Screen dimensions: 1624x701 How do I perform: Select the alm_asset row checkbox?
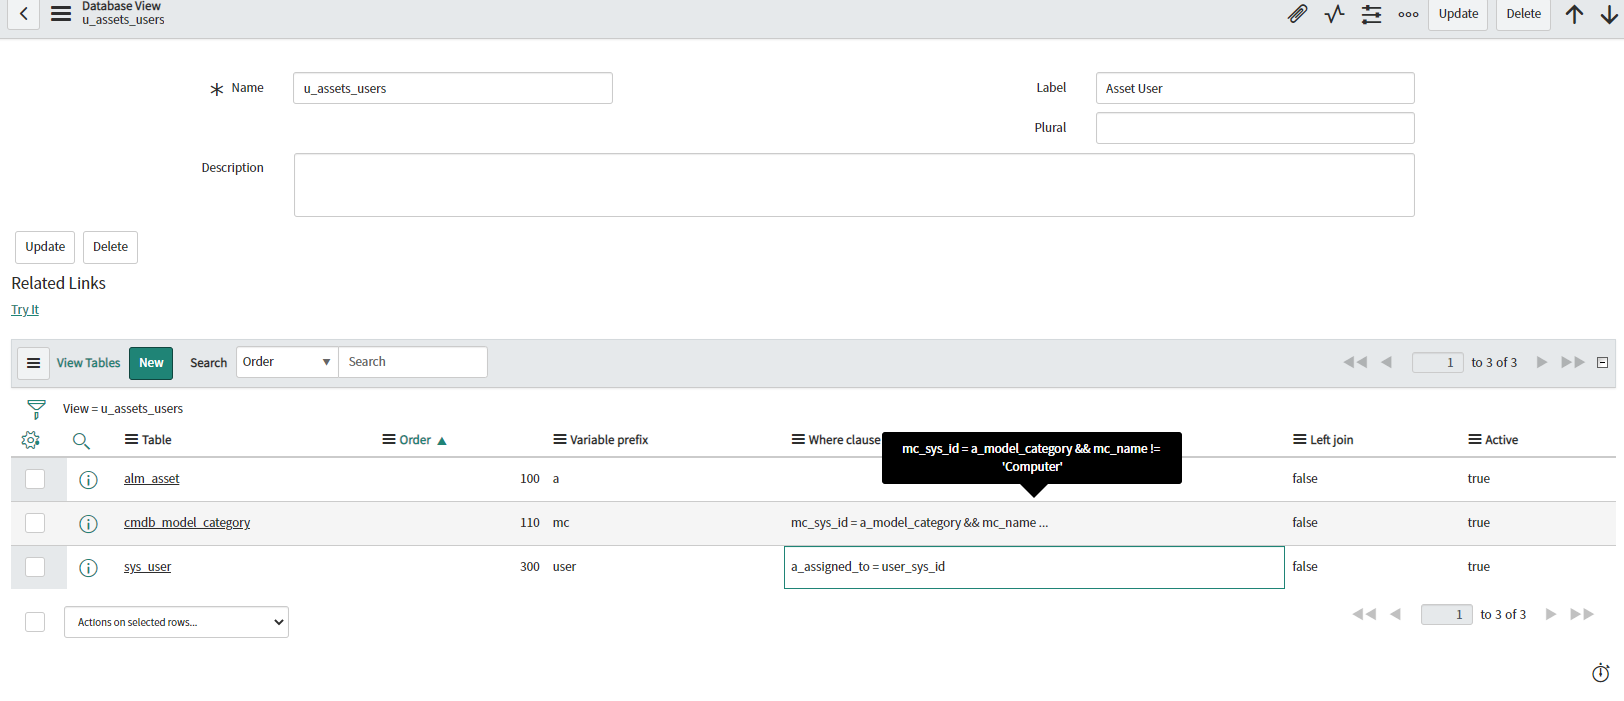coord(35,479)
